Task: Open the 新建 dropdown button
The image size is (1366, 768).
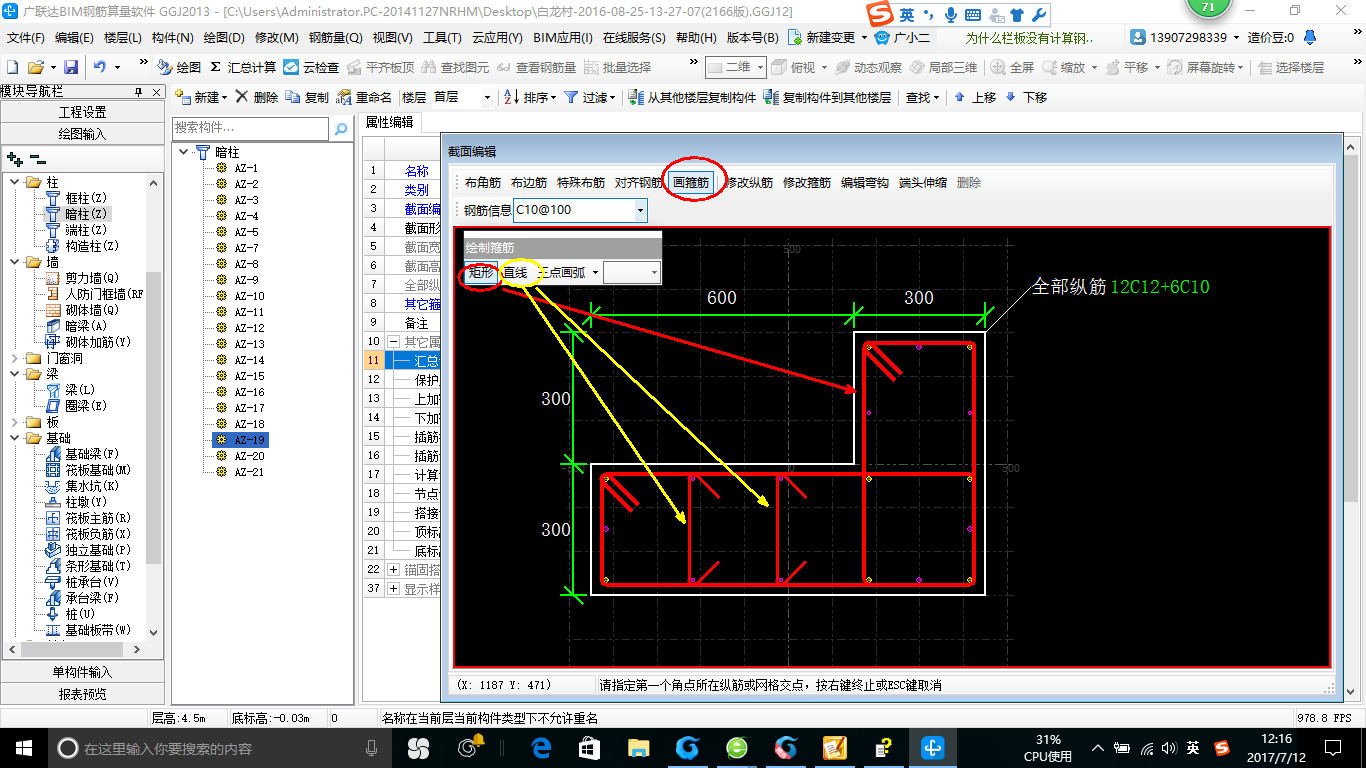Action: tap(202, 97)
